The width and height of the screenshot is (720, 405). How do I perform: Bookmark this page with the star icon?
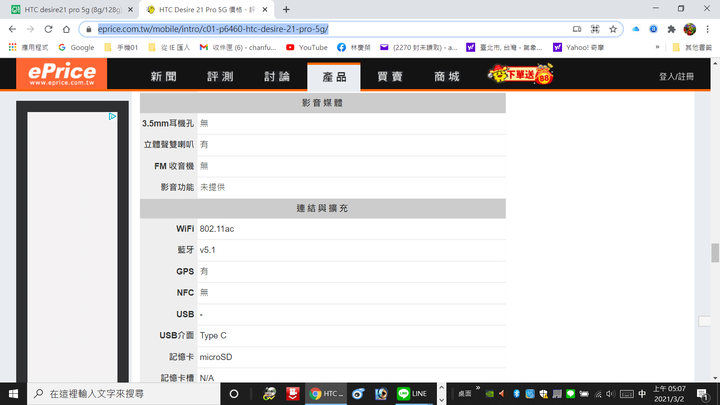[613, 29]
